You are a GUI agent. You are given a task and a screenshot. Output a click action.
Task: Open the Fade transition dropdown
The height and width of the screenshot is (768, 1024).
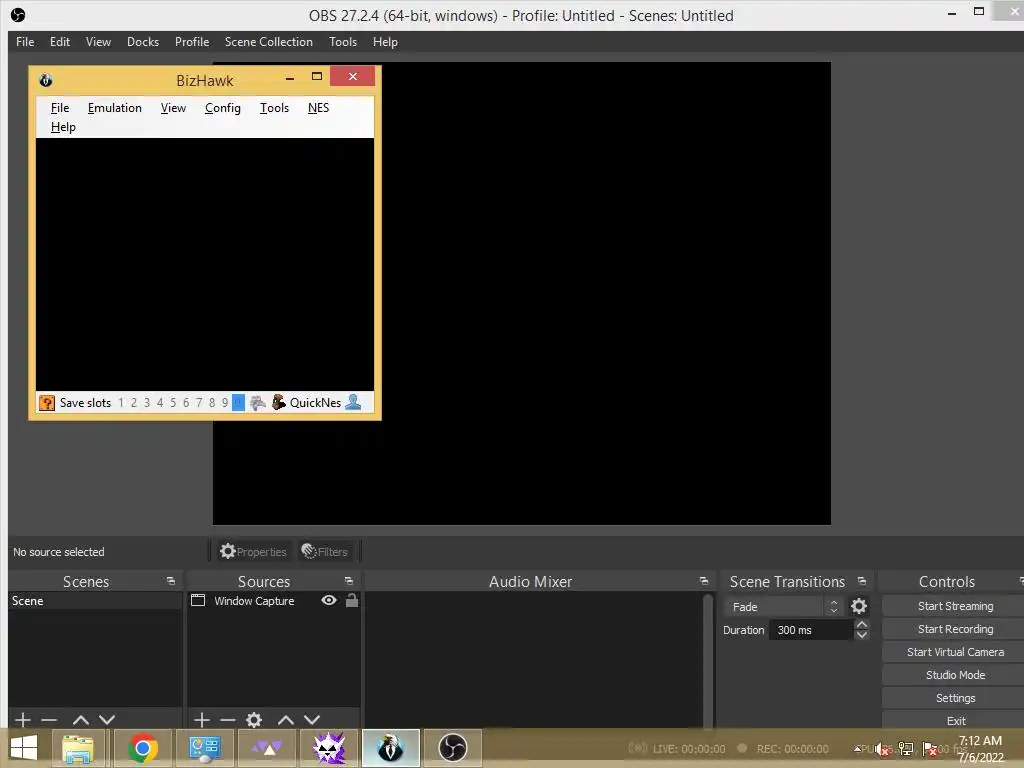[x=784, y=607]
